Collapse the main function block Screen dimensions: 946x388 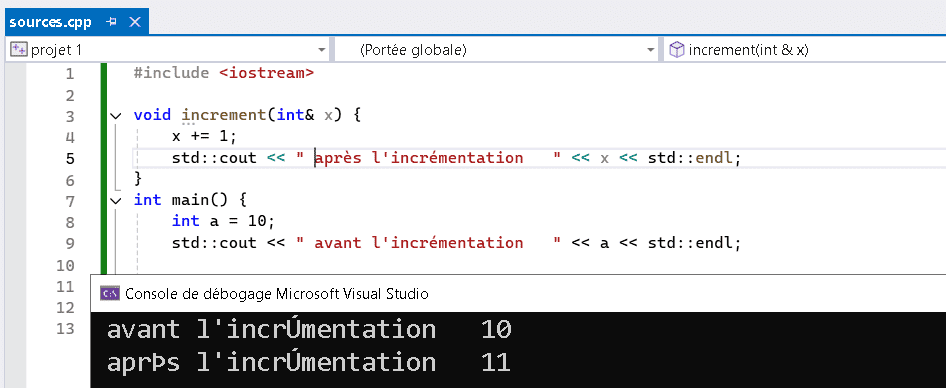coord(116,200)
